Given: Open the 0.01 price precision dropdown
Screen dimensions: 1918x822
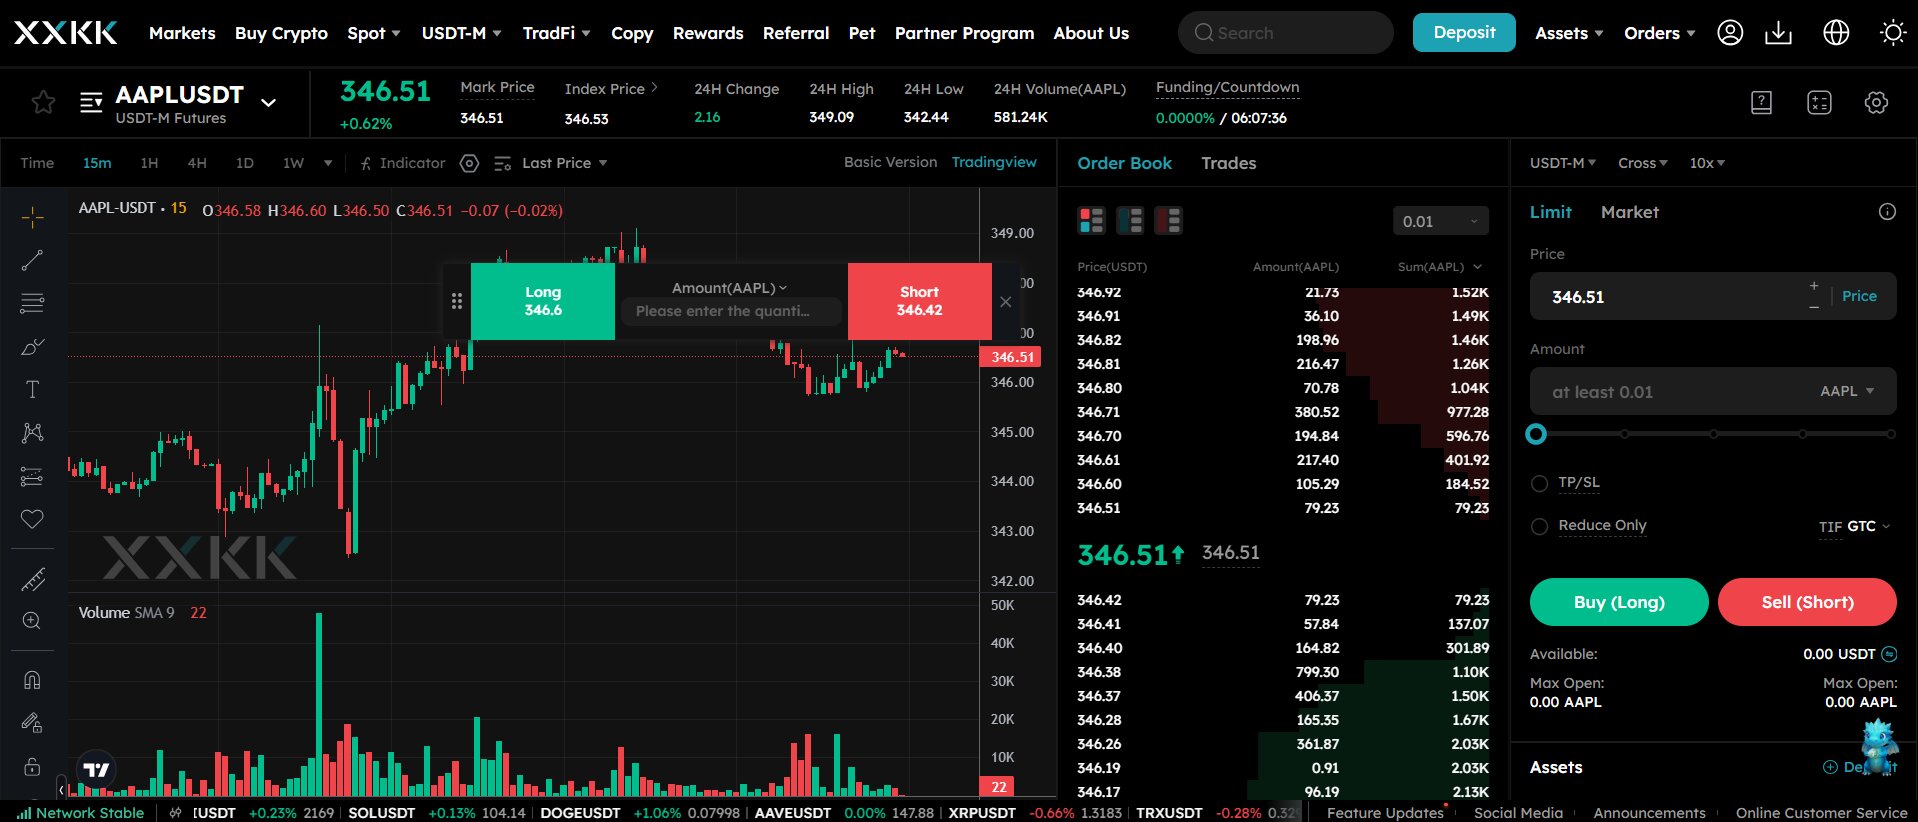Looking at the screenshot, I should pos(1440,221).
